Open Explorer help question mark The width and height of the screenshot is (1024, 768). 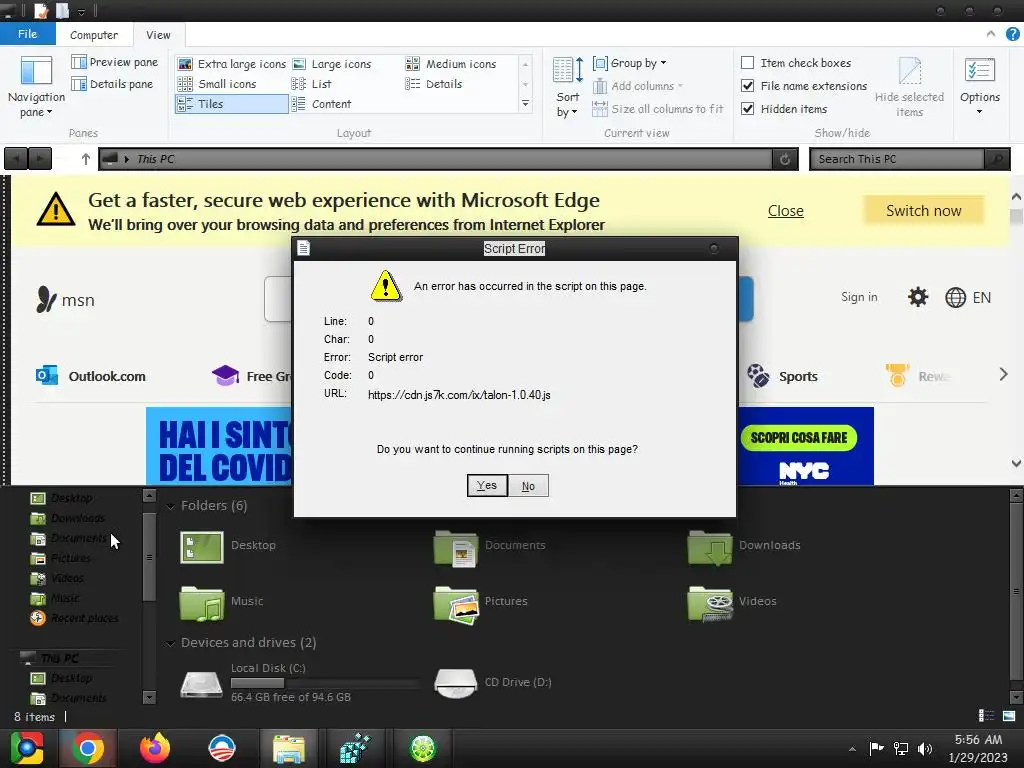tap(1013, 34)
